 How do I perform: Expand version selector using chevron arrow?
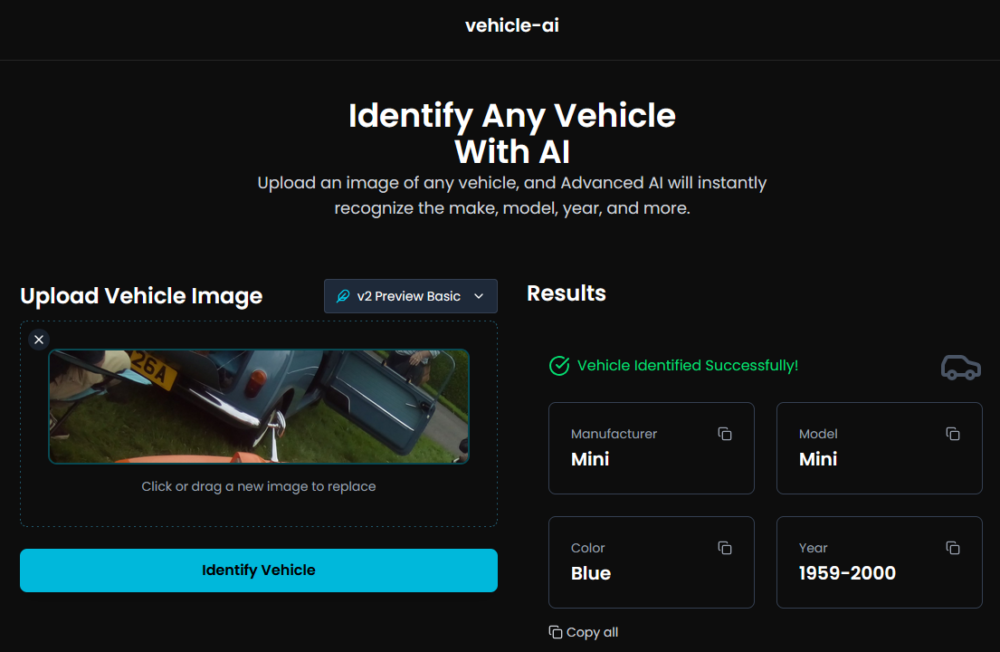click(478, 296)
